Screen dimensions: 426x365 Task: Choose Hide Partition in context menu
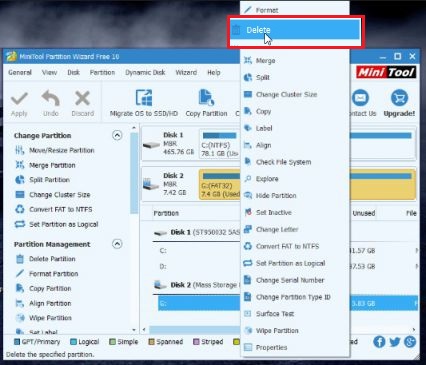[x=295, y=195]
